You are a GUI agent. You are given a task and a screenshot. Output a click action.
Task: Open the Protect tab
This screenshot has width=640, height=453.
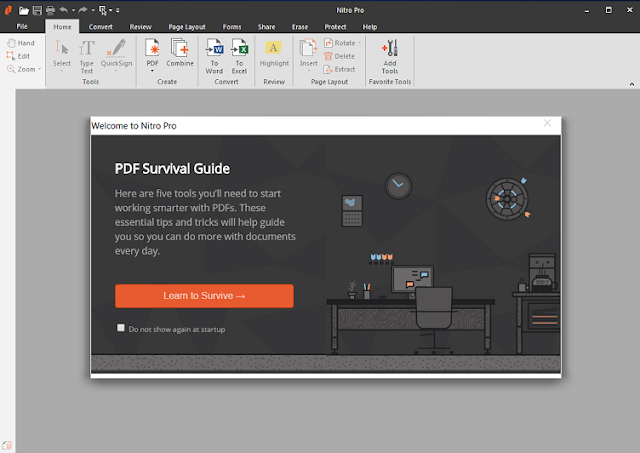pyautogui.click(x=335, y=27)
